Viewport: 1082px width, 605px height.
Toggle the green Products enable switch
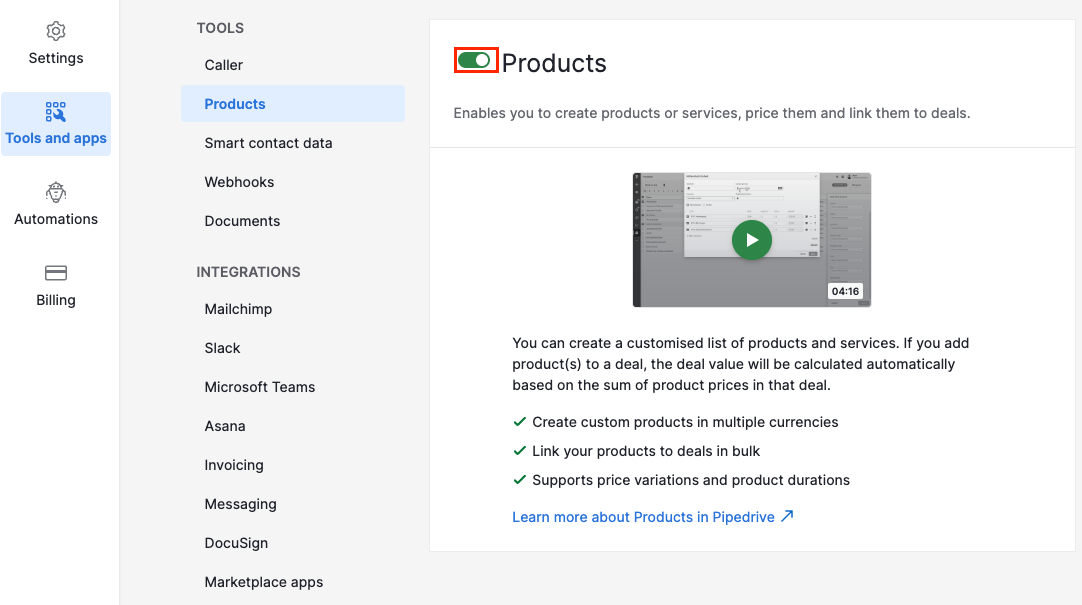475,60
